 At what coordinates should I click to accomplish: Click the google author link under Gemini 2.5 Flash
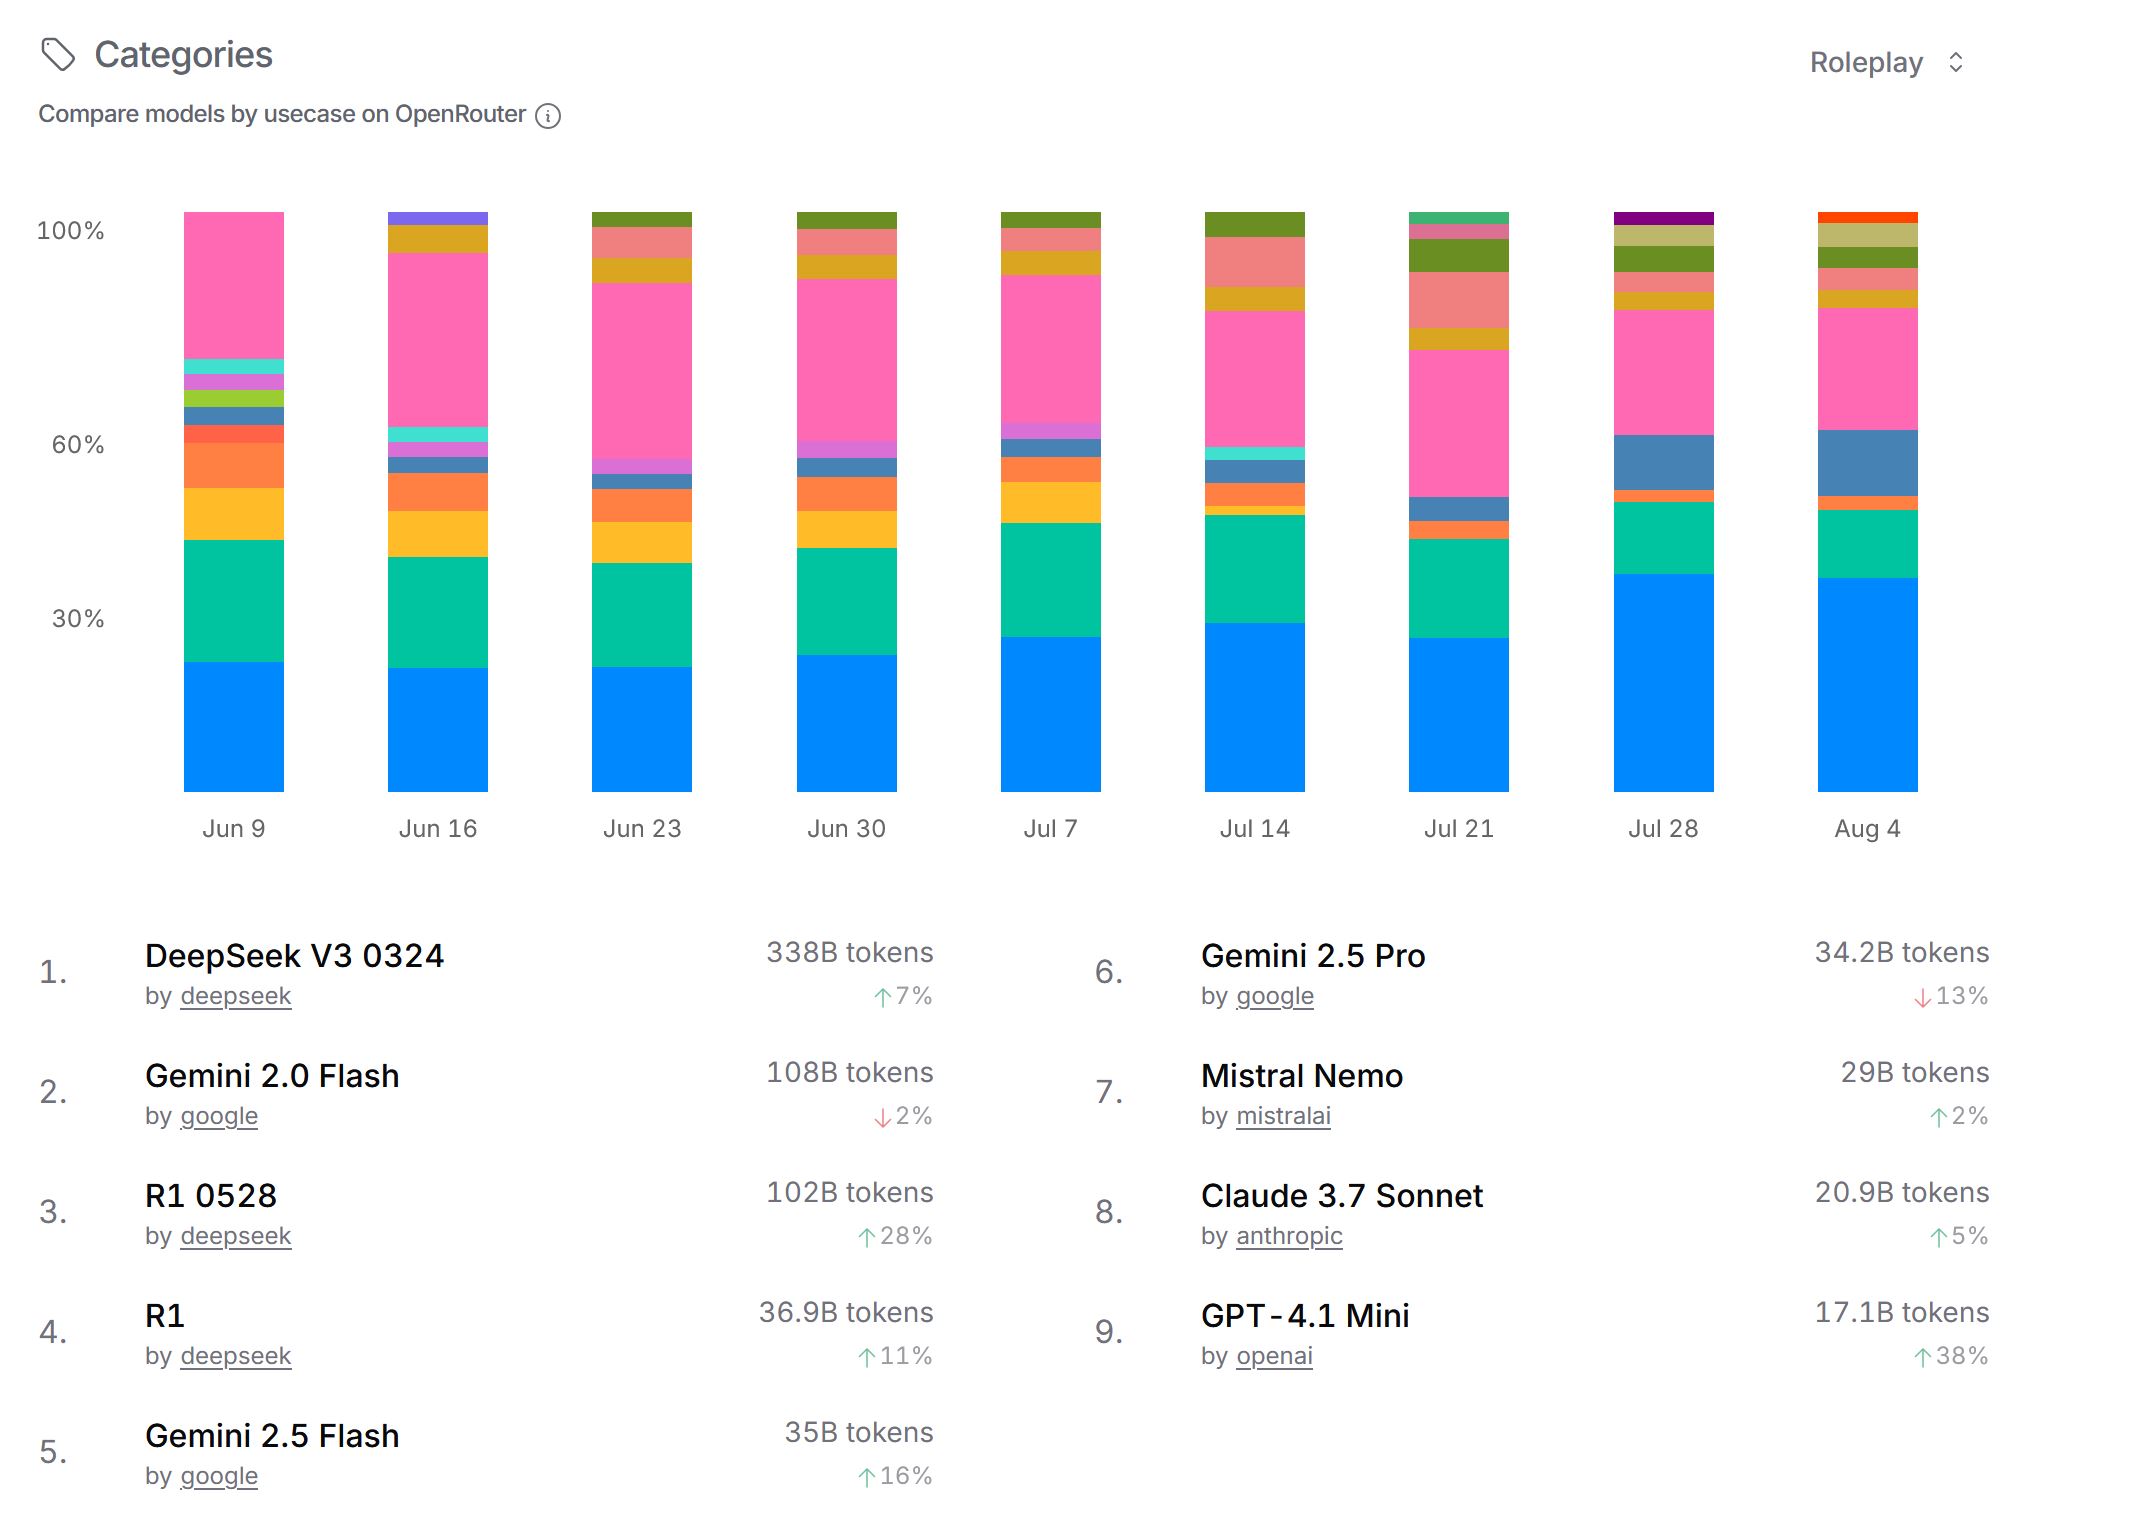click(219, 1477)
